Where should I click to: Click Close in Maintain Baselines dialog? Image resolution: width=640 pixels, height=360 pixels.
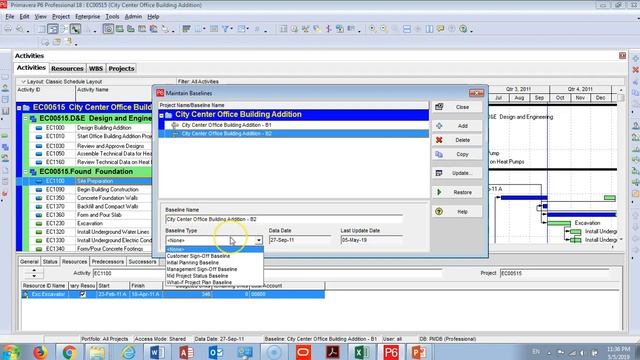pos(457,107)
